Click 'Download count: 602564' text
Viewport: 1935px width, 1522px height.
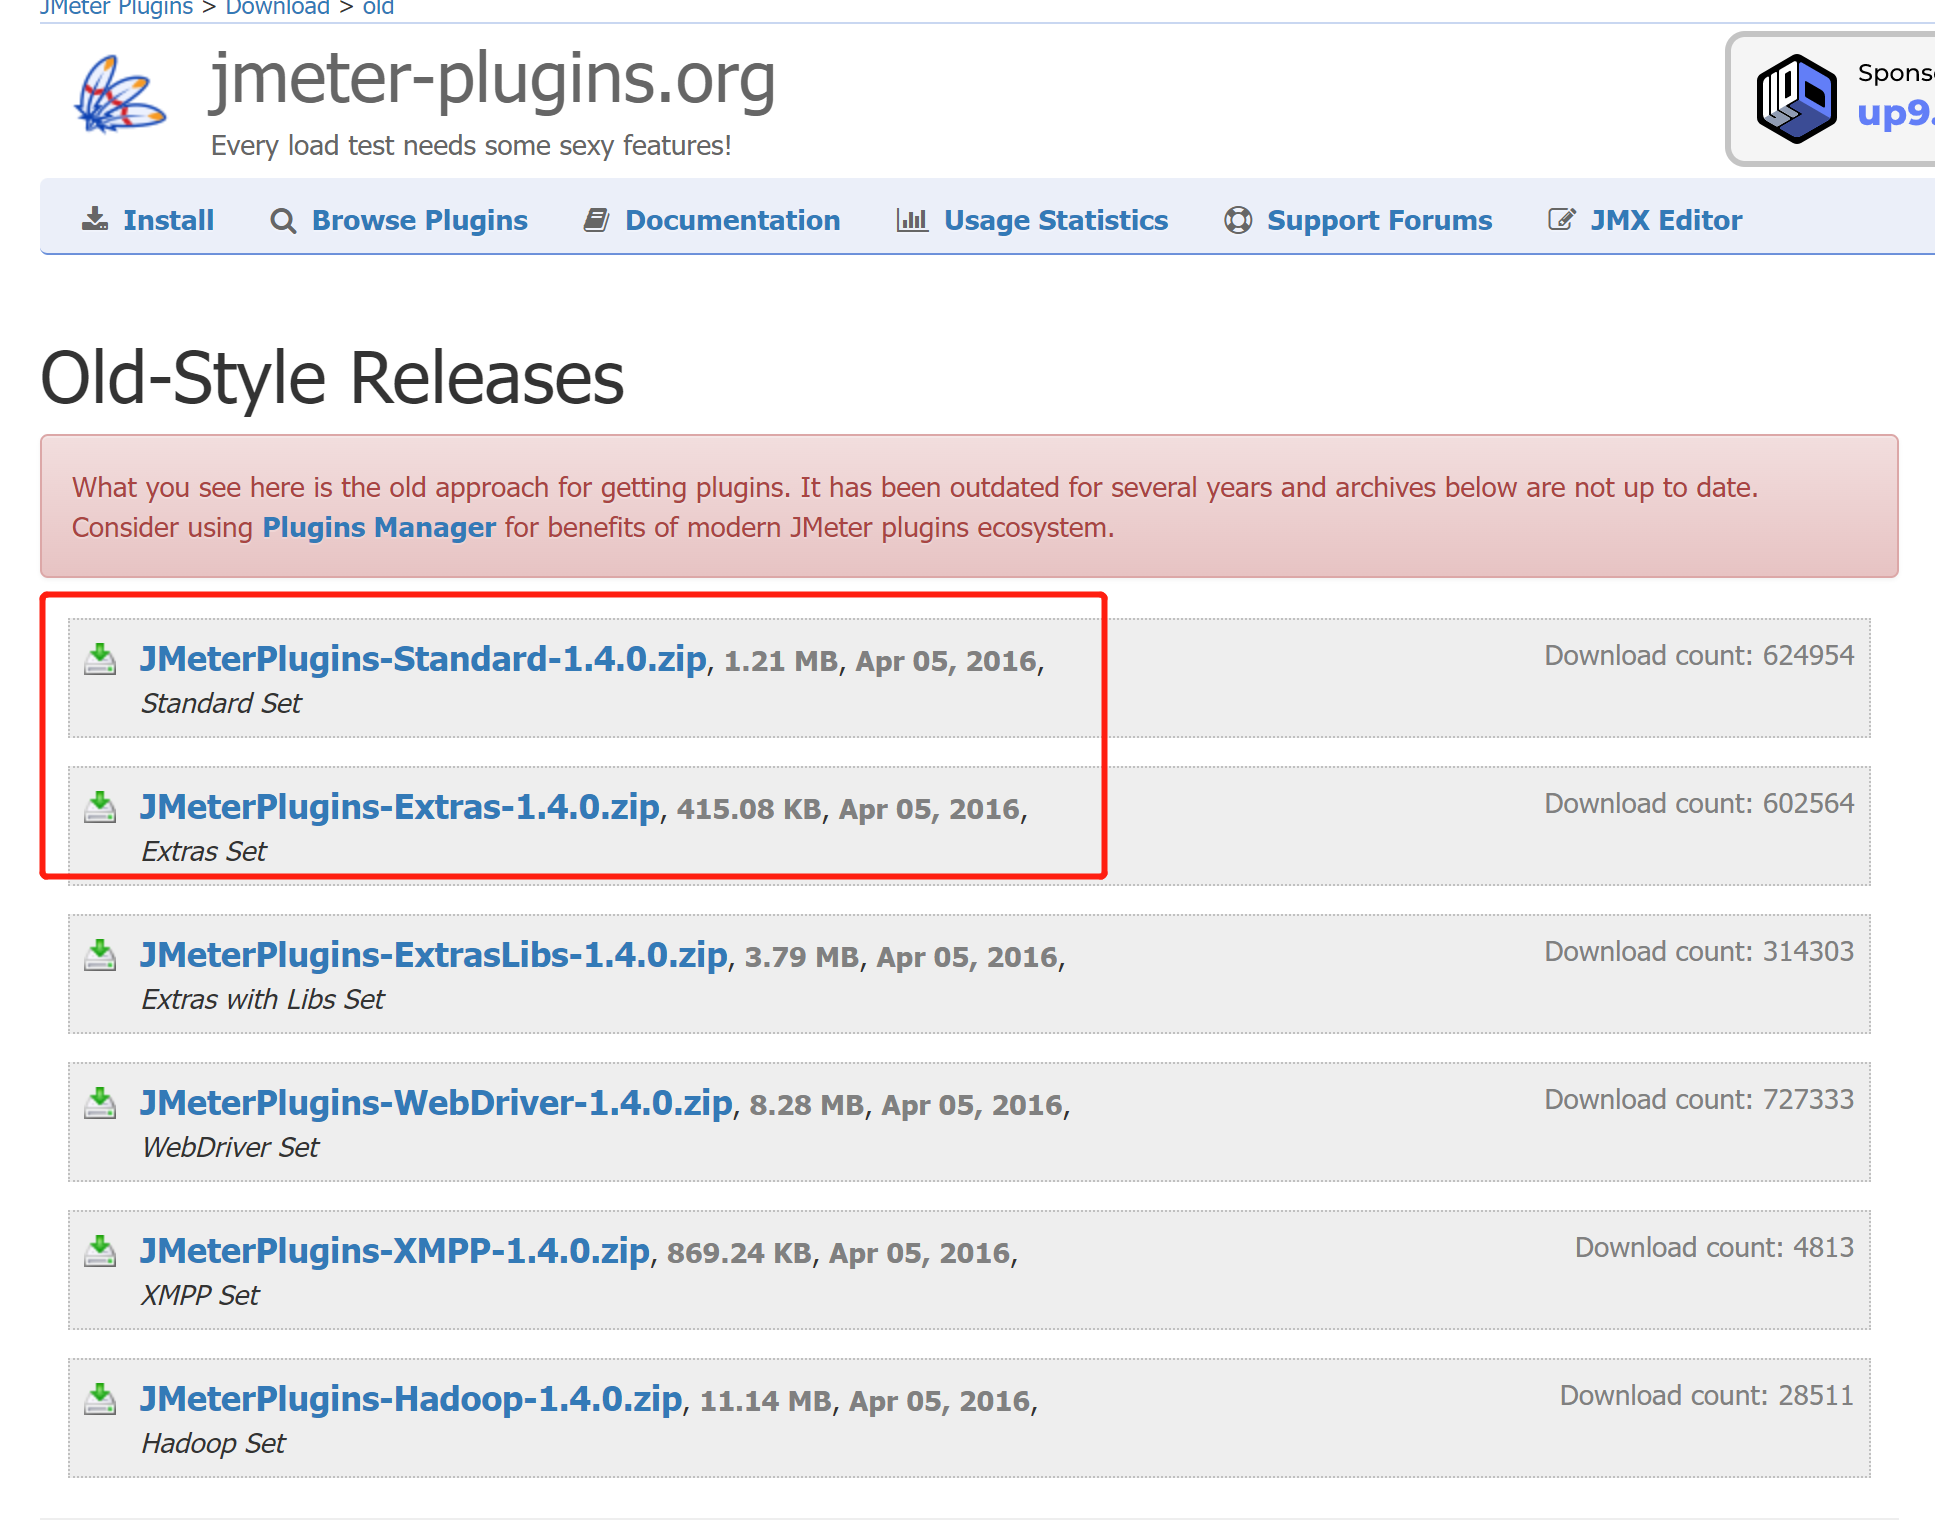click(x=1699, y=803)
